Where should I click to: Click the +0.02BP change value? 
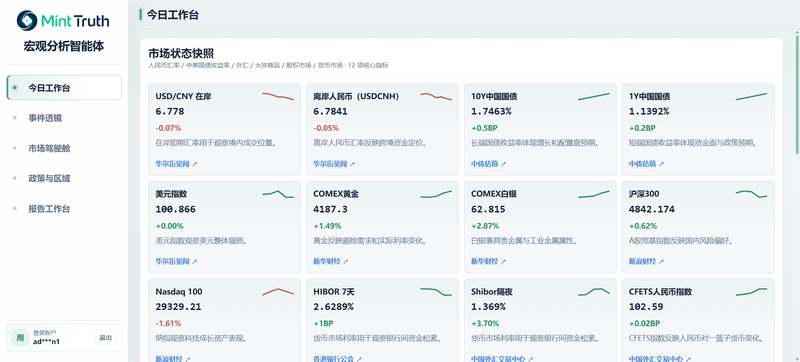645,323
